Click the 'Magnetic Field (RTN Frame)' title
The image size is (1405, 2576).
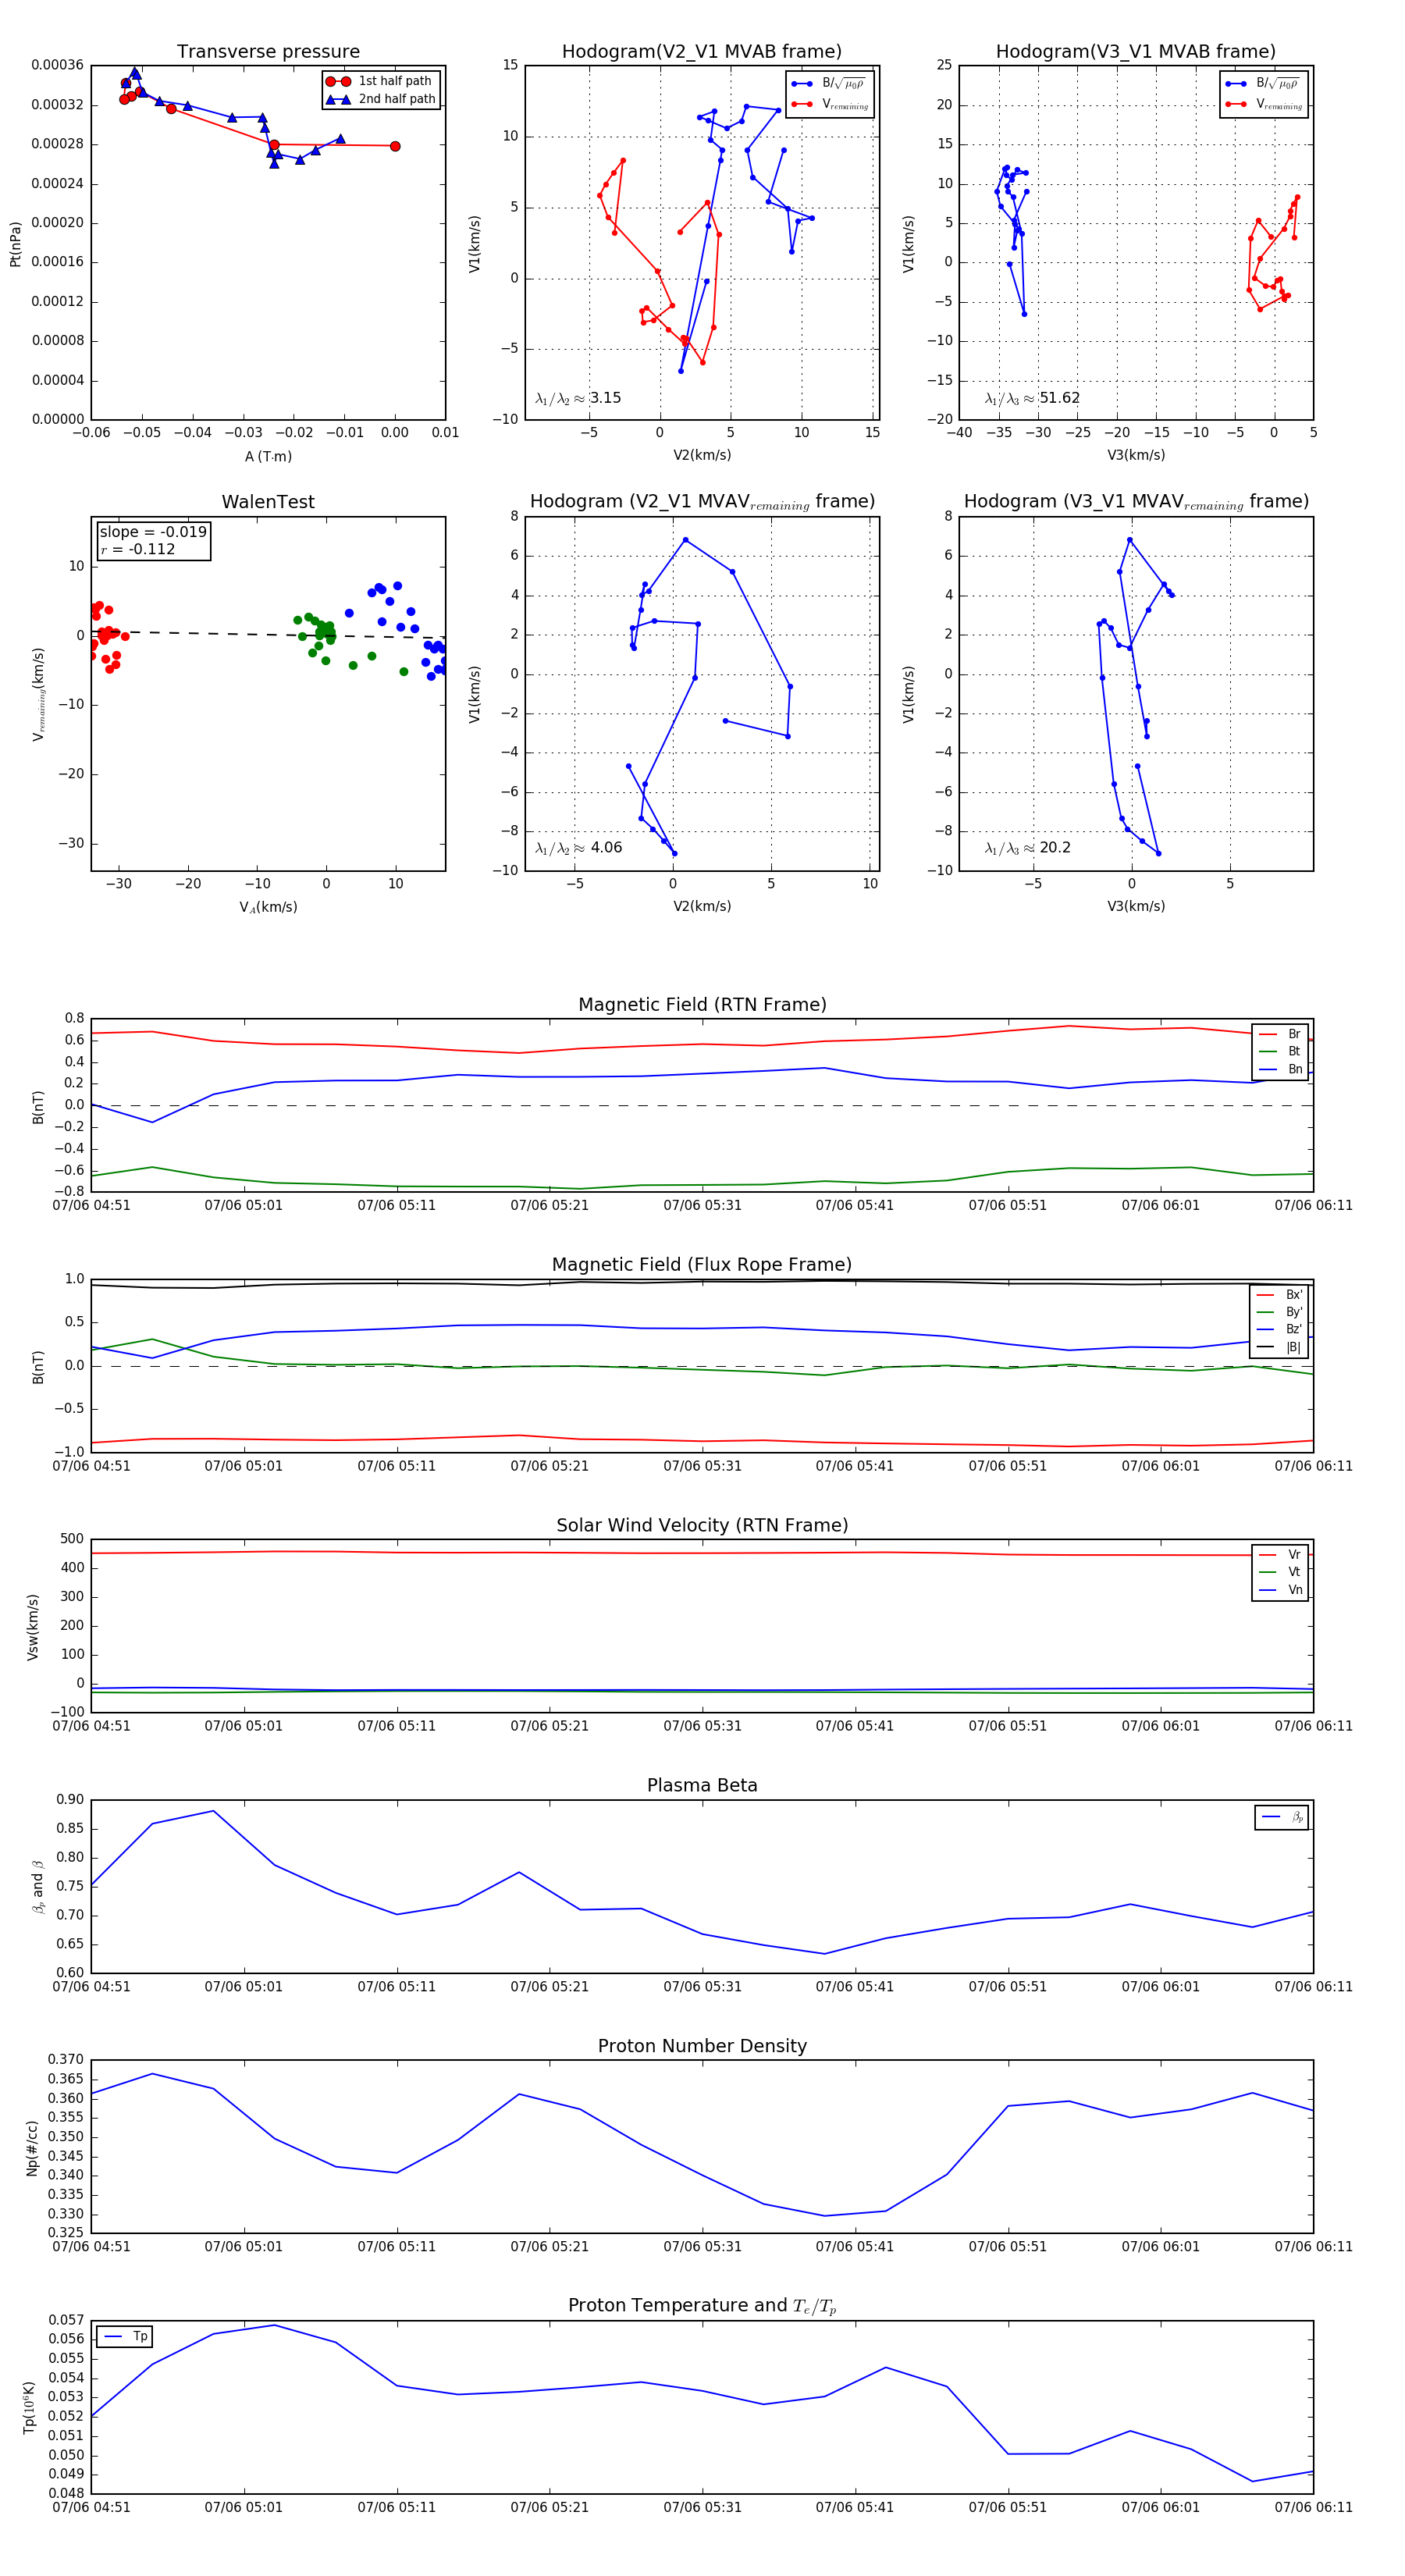[702, 1005]
